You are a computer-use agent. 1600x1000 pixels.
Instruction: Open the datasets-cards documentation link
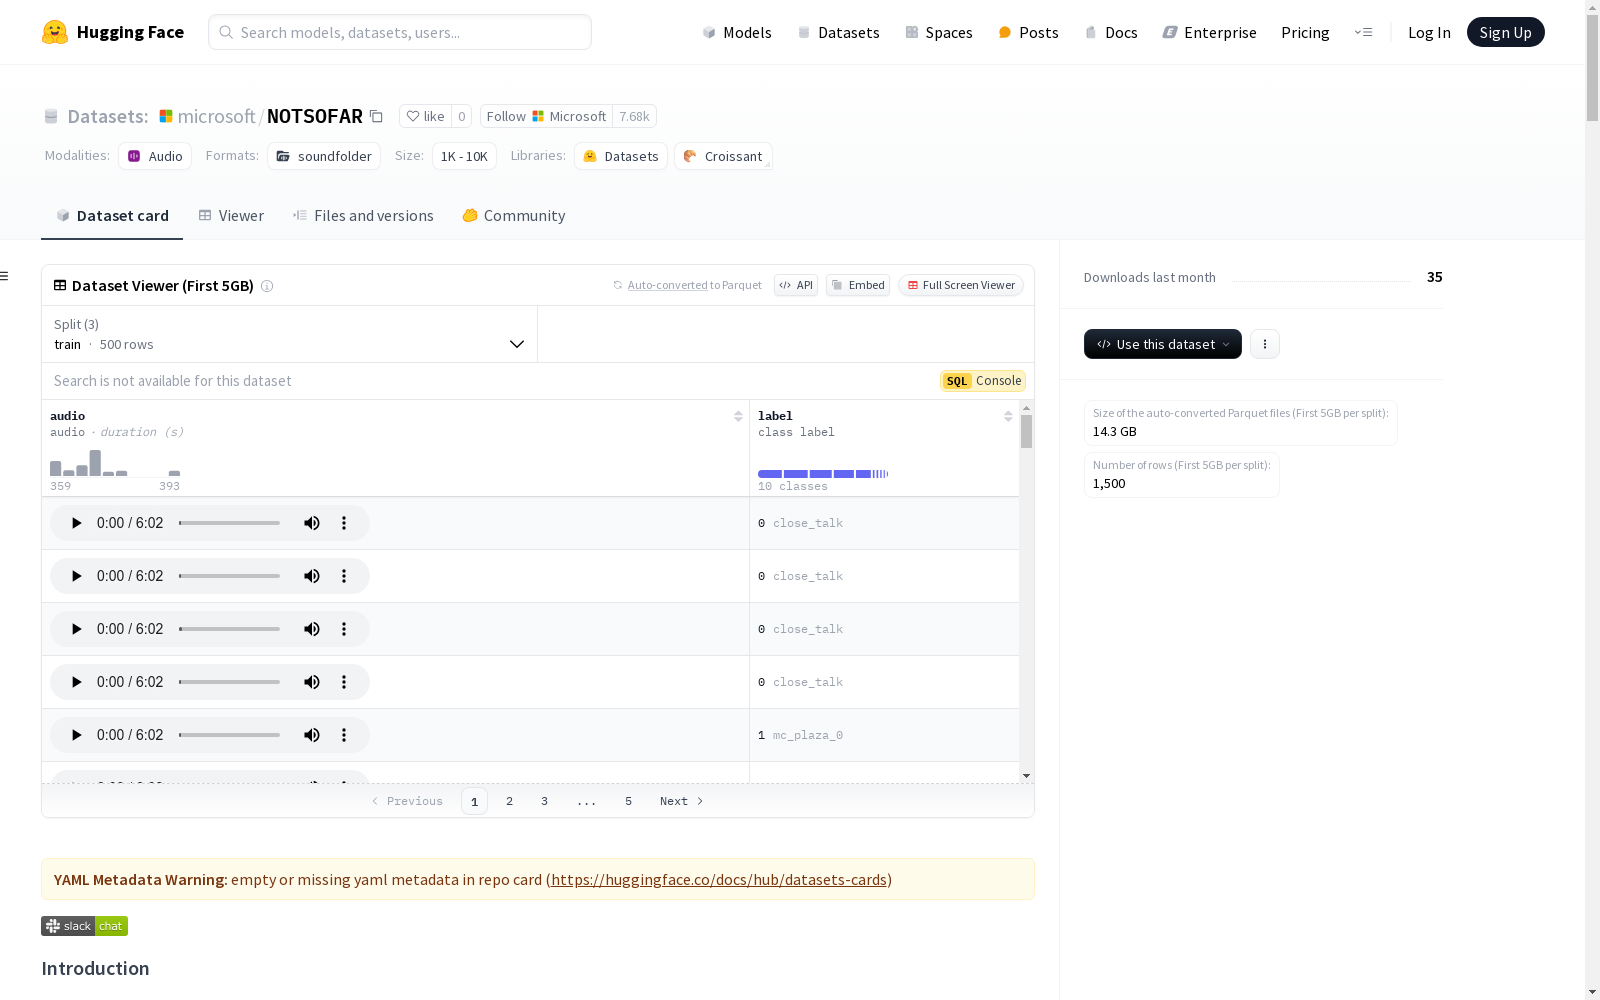(719, 880)
